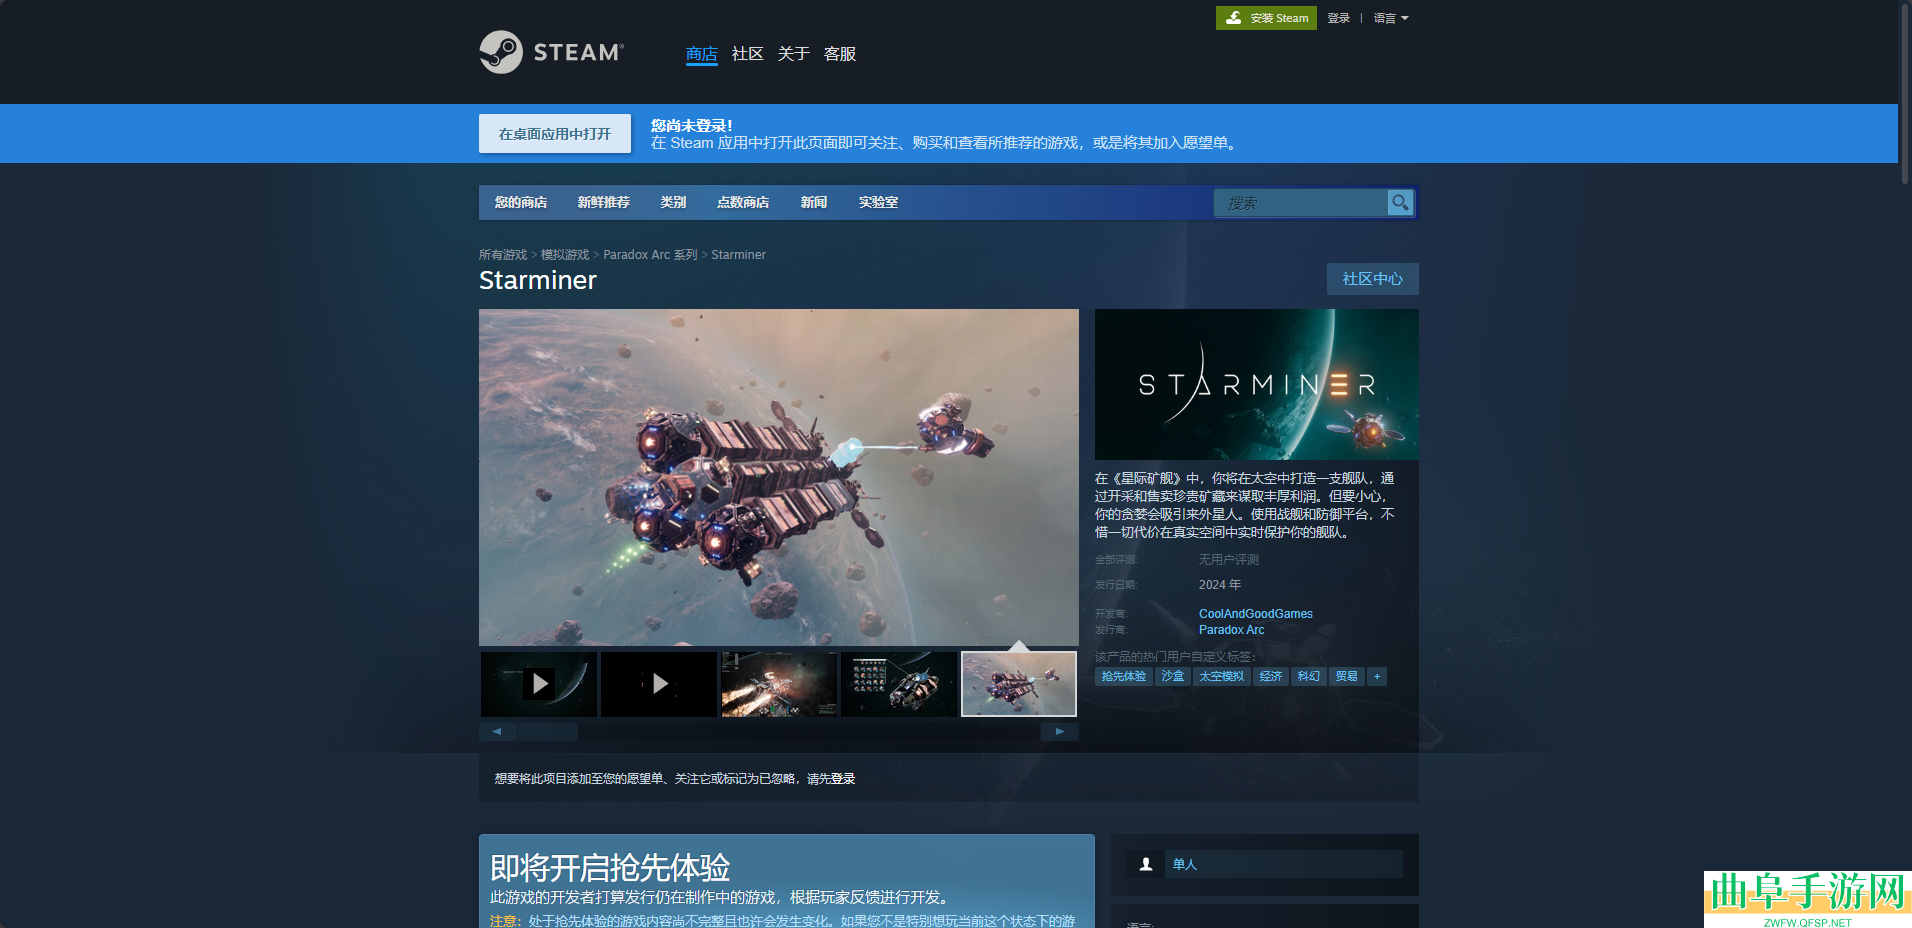Screen dimensions: 1912x928
Task: Open the 新闻 tab
Action: pos(814,202)
